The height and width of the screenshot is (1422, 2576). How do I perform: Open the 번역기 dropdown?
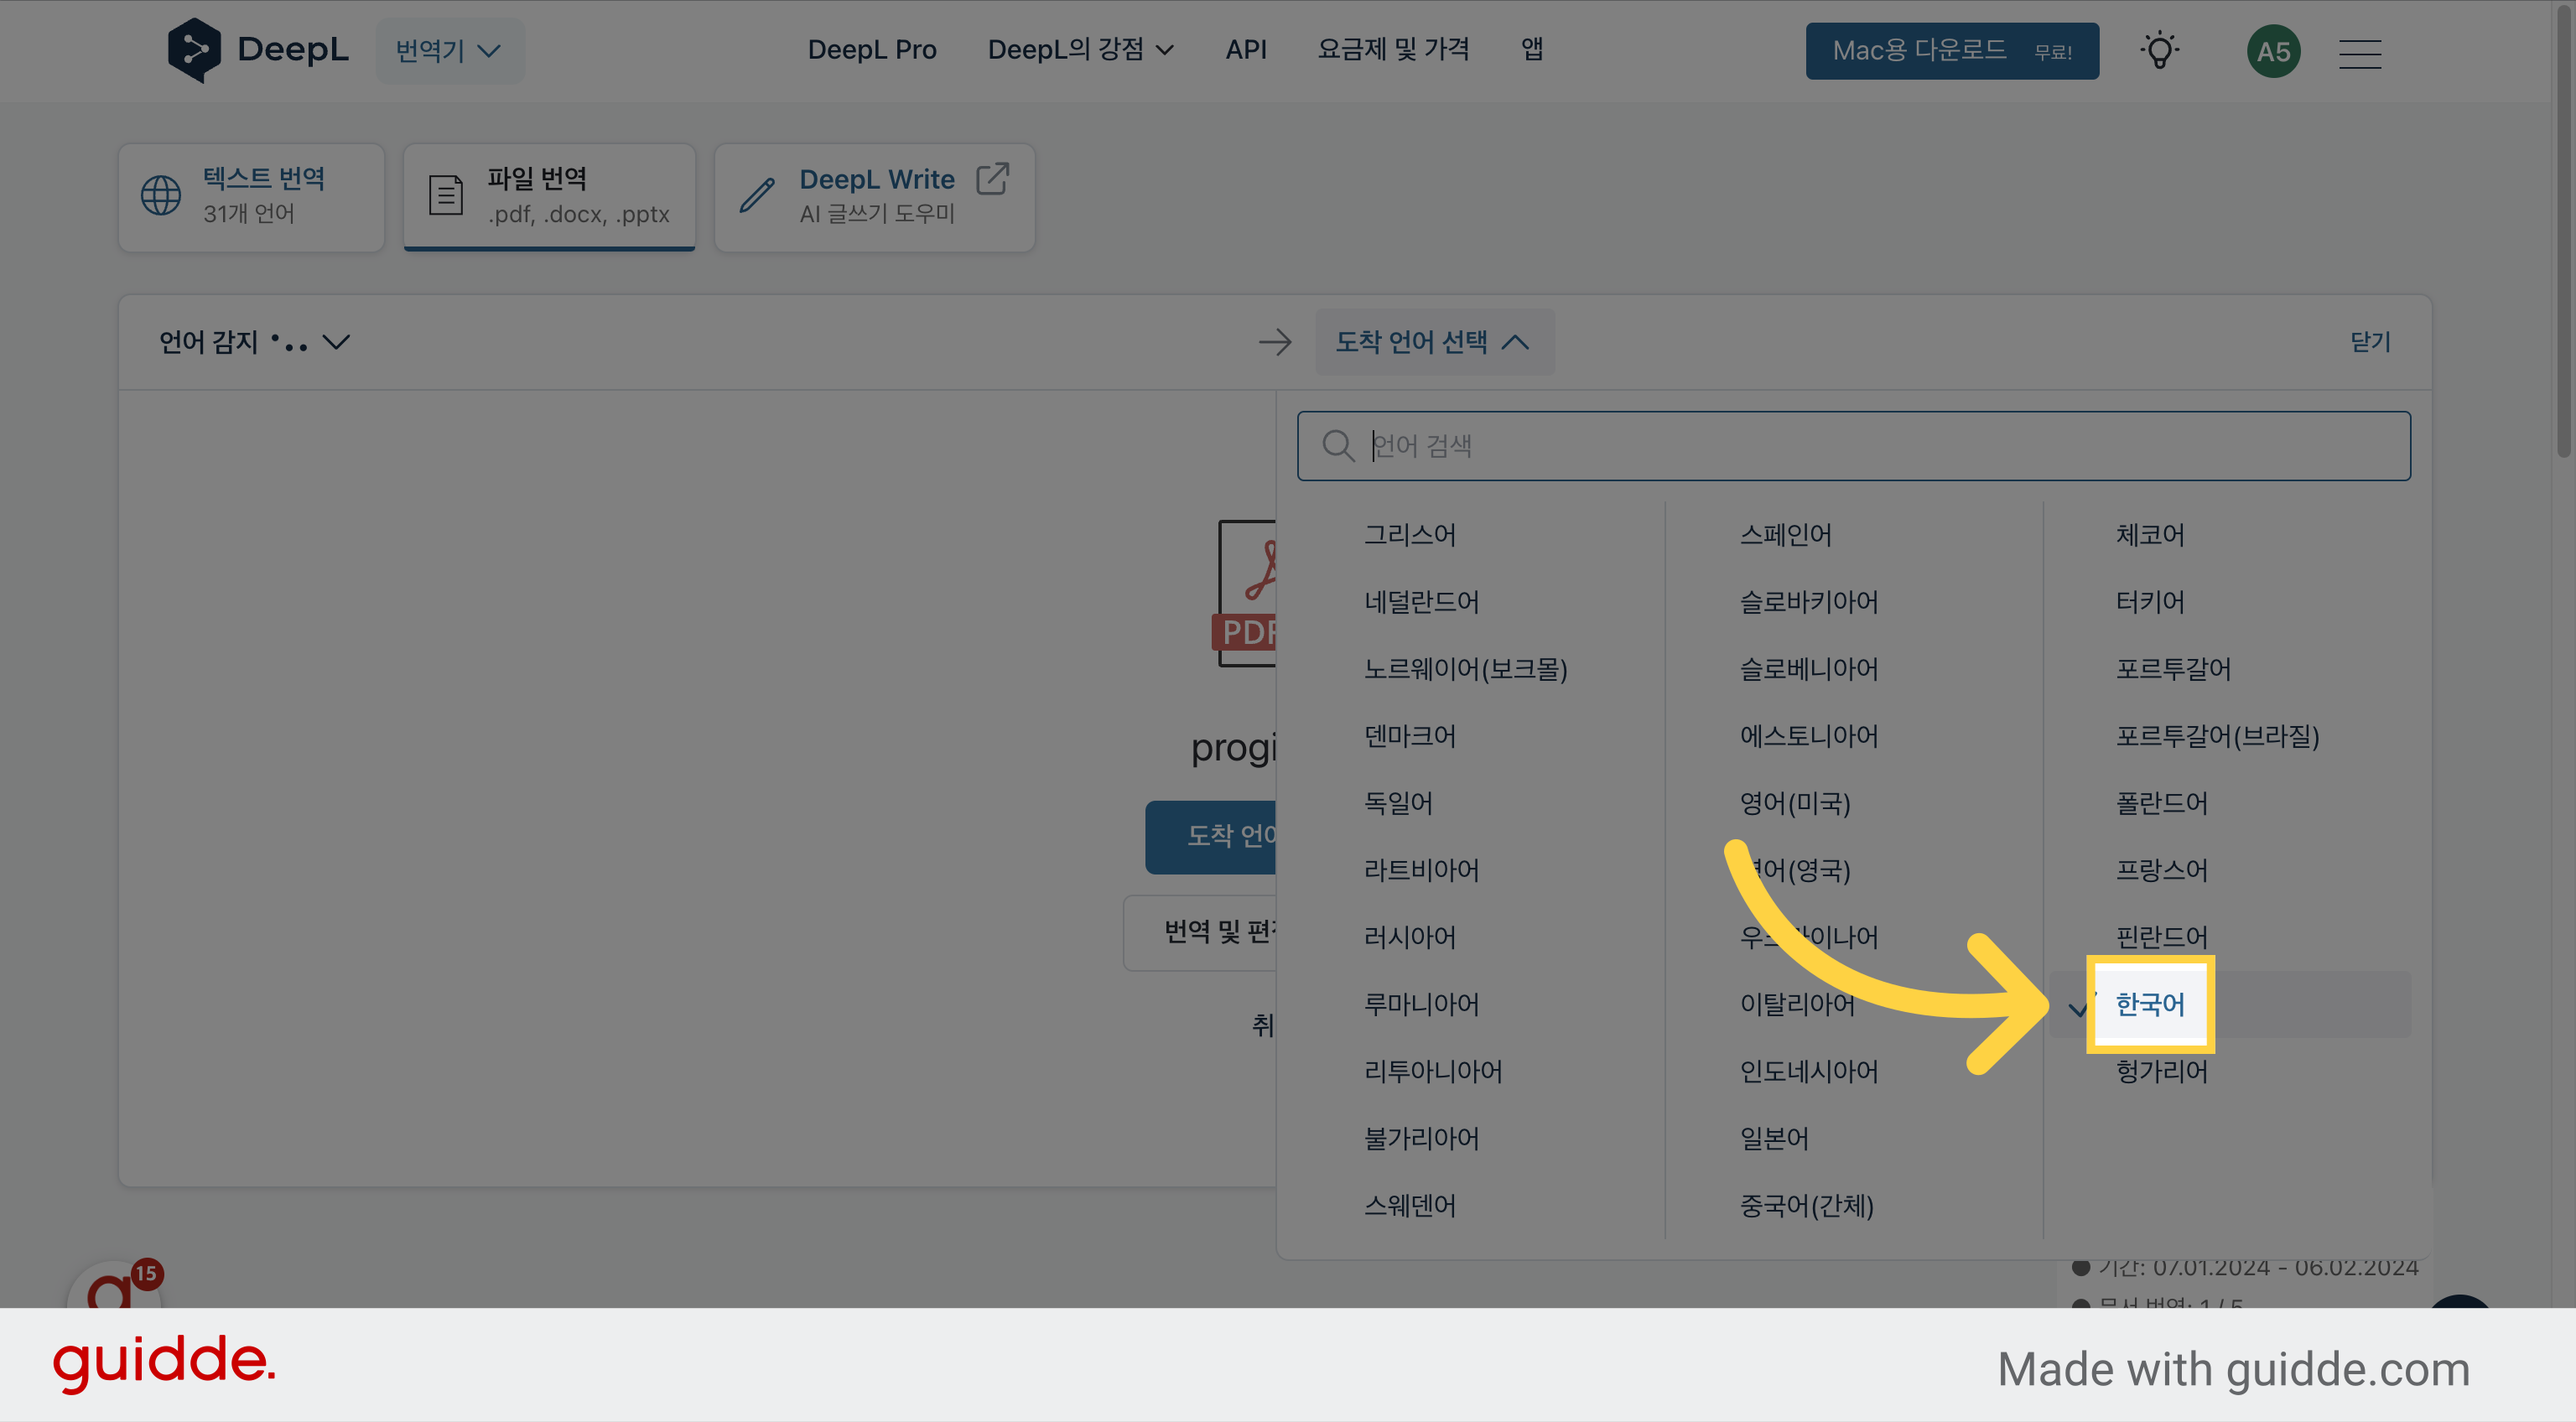[x=449, y=50]
